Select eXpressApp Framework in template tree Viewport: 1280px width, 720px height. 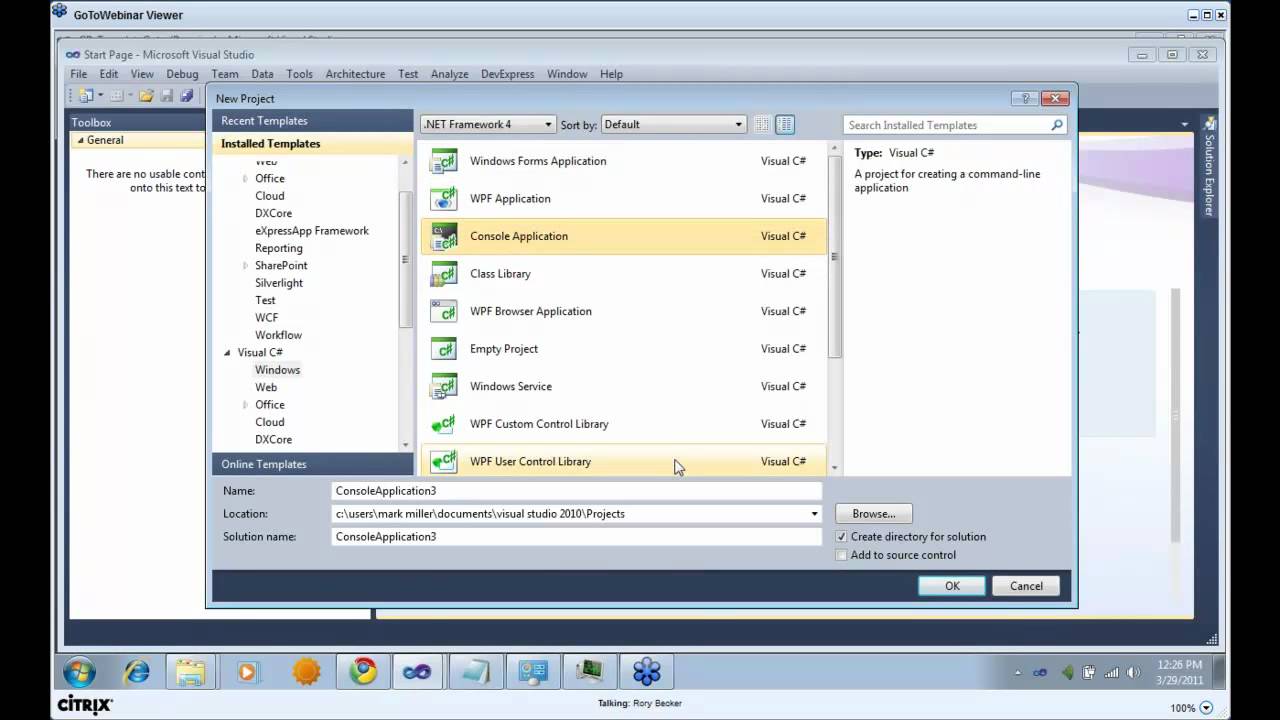[x=312, y=231]
